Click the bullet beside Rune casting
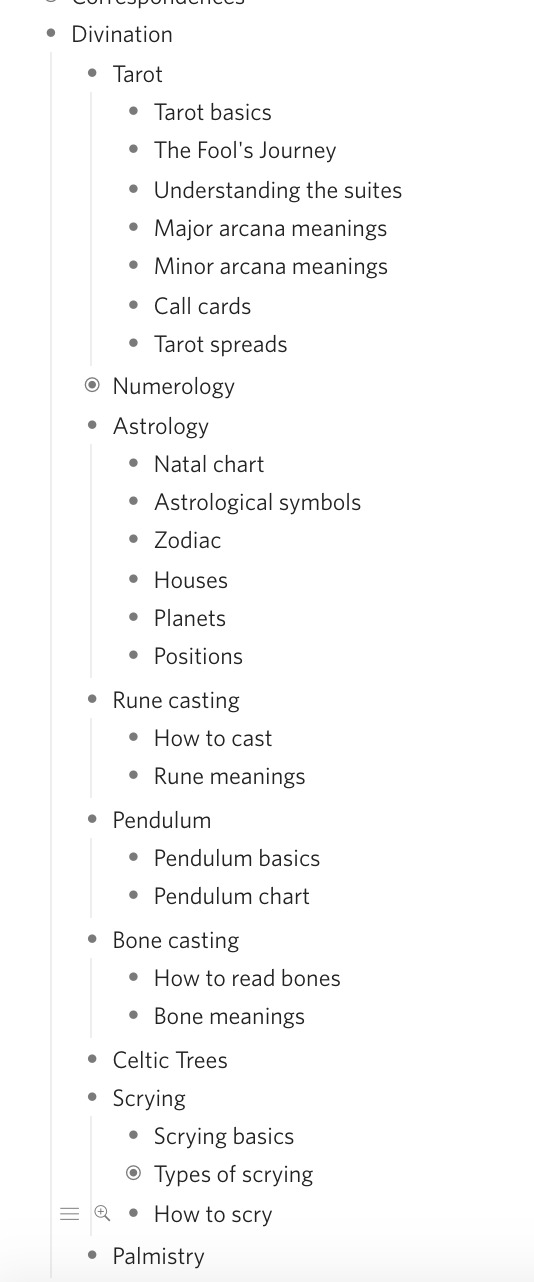This screenshot has height=1282, width=534. [x=93, y=700]
